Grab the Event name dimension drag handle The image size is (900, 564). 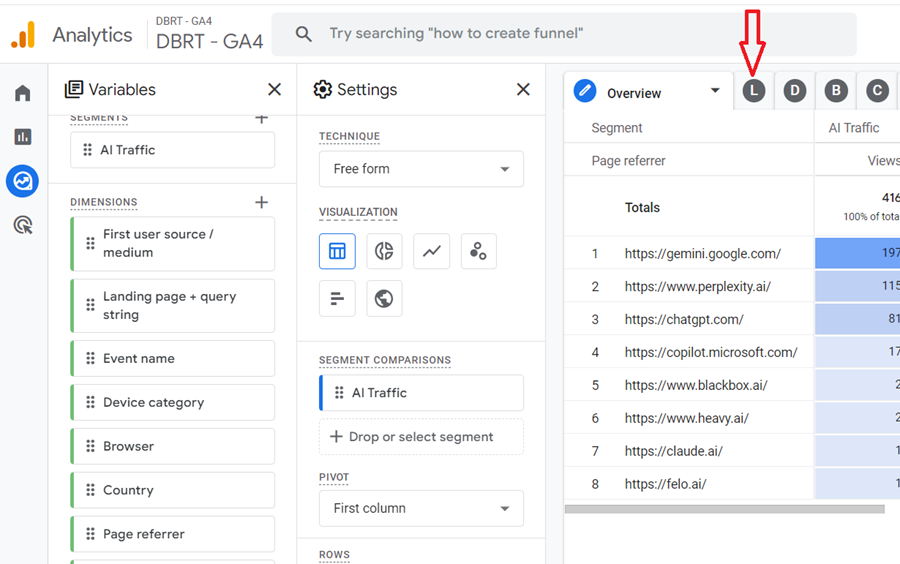(x=90, y=359)
